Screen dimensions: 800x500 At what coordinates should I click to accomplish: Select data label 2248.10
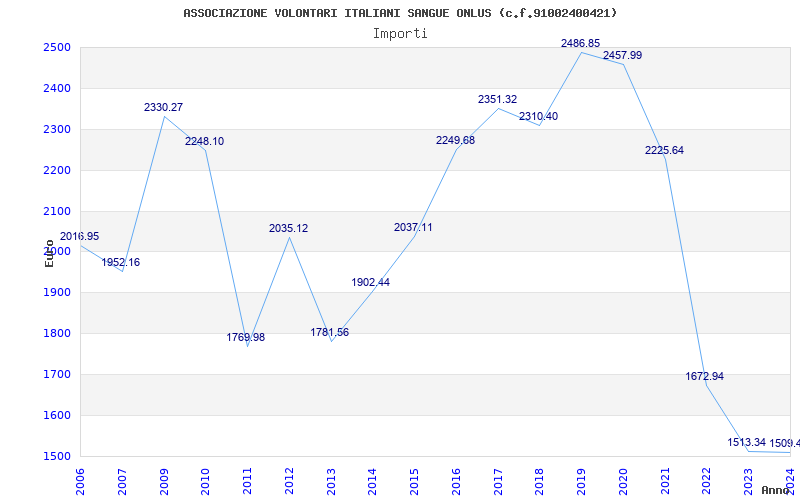pos(204,141)
